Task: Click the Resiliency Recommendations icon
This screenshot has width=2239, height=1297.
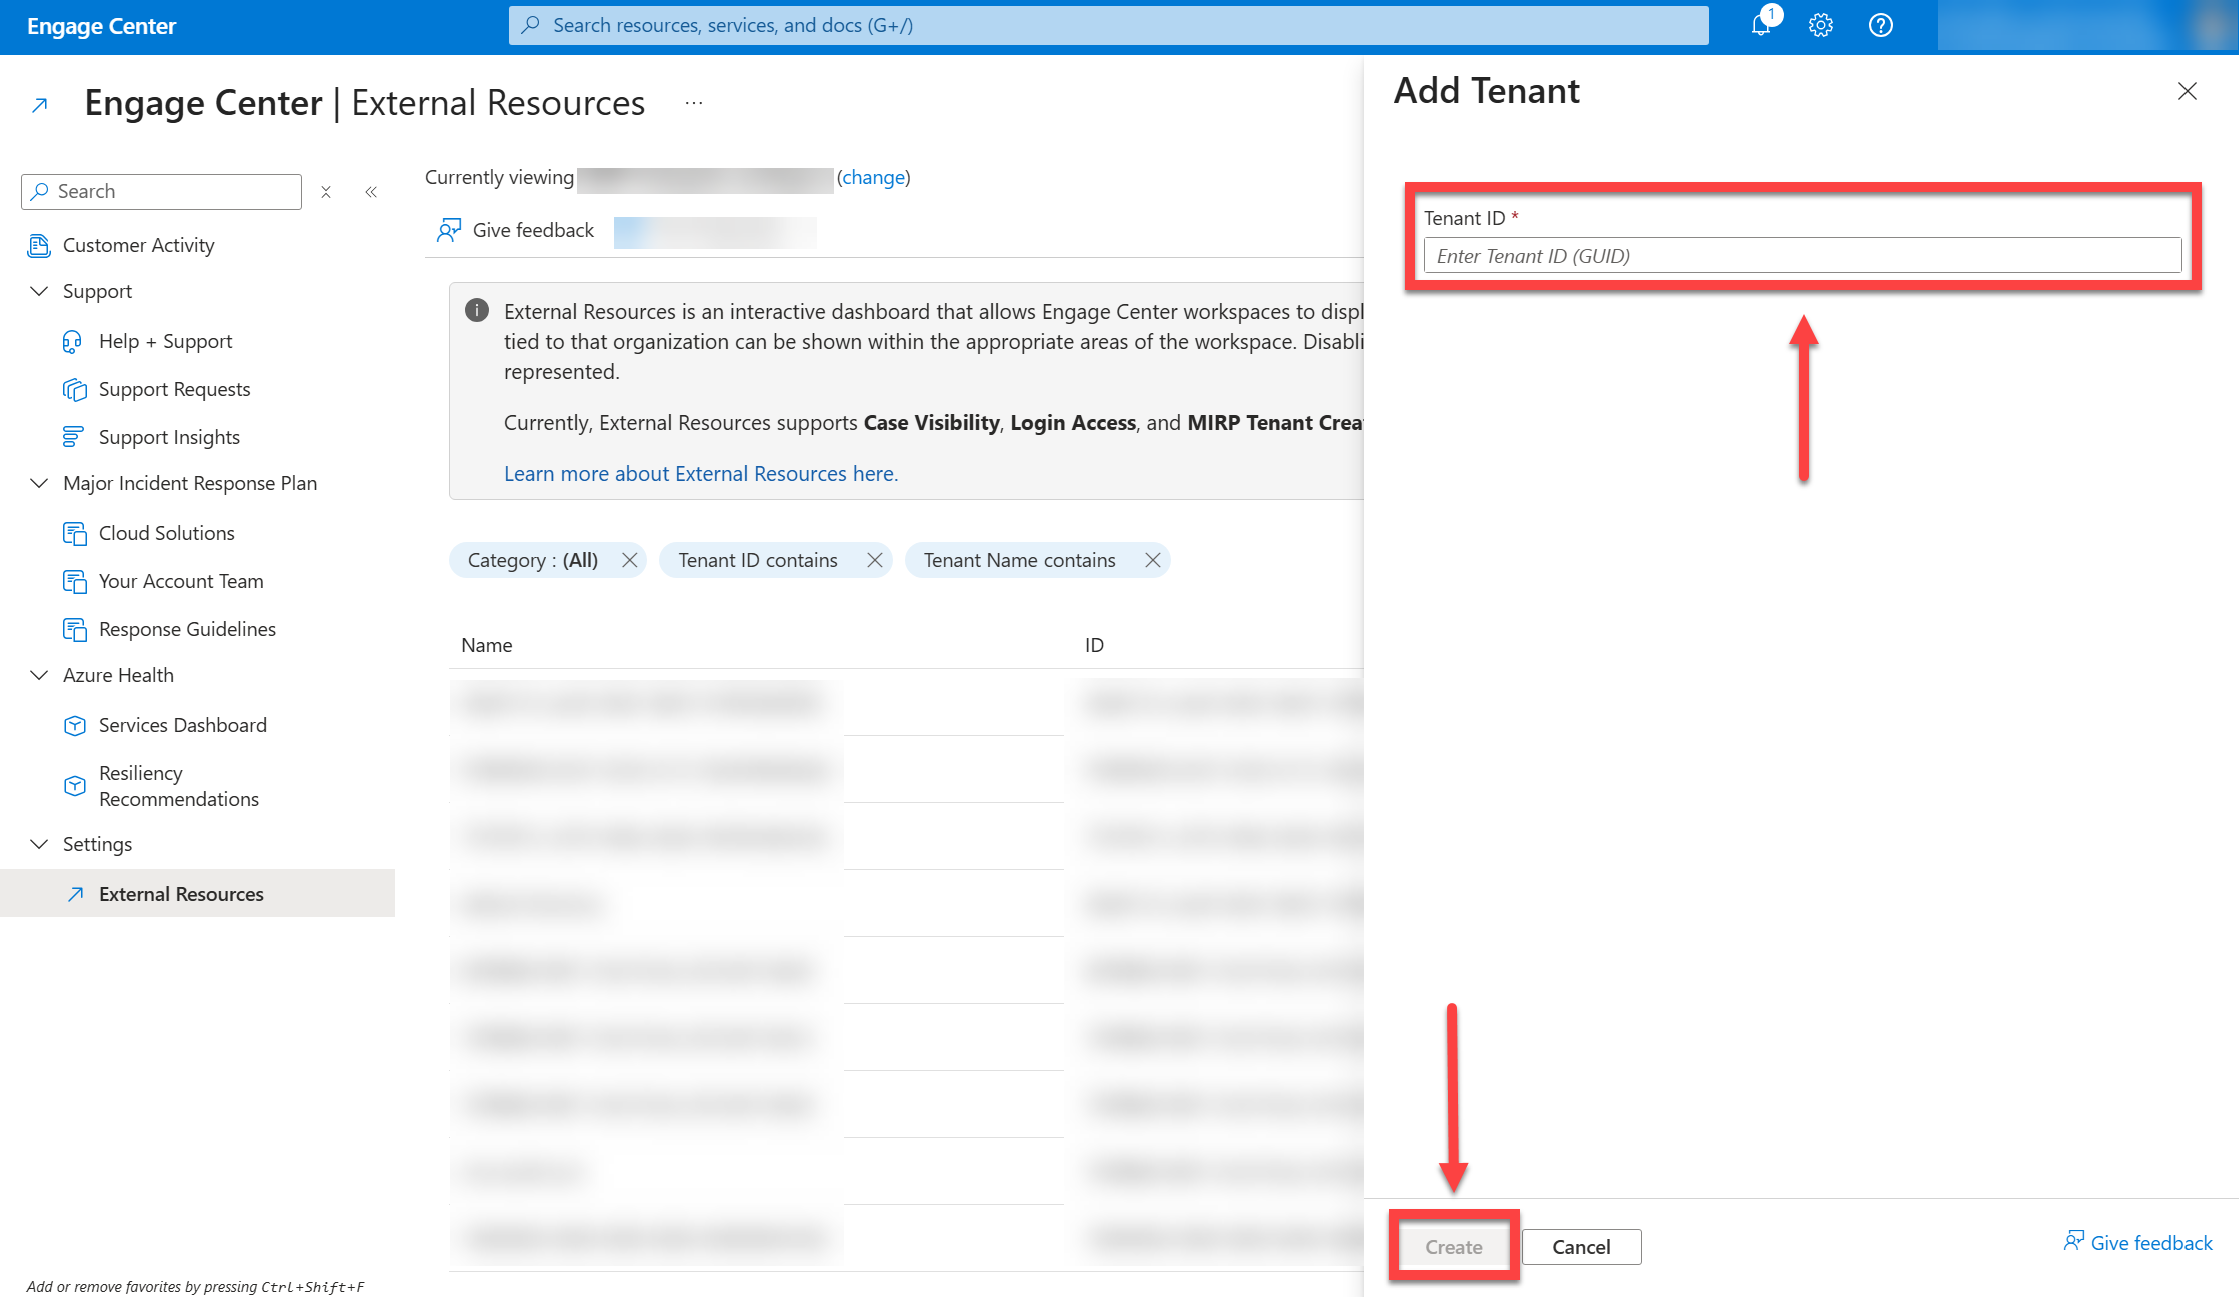Action: (x=74, y=786)
